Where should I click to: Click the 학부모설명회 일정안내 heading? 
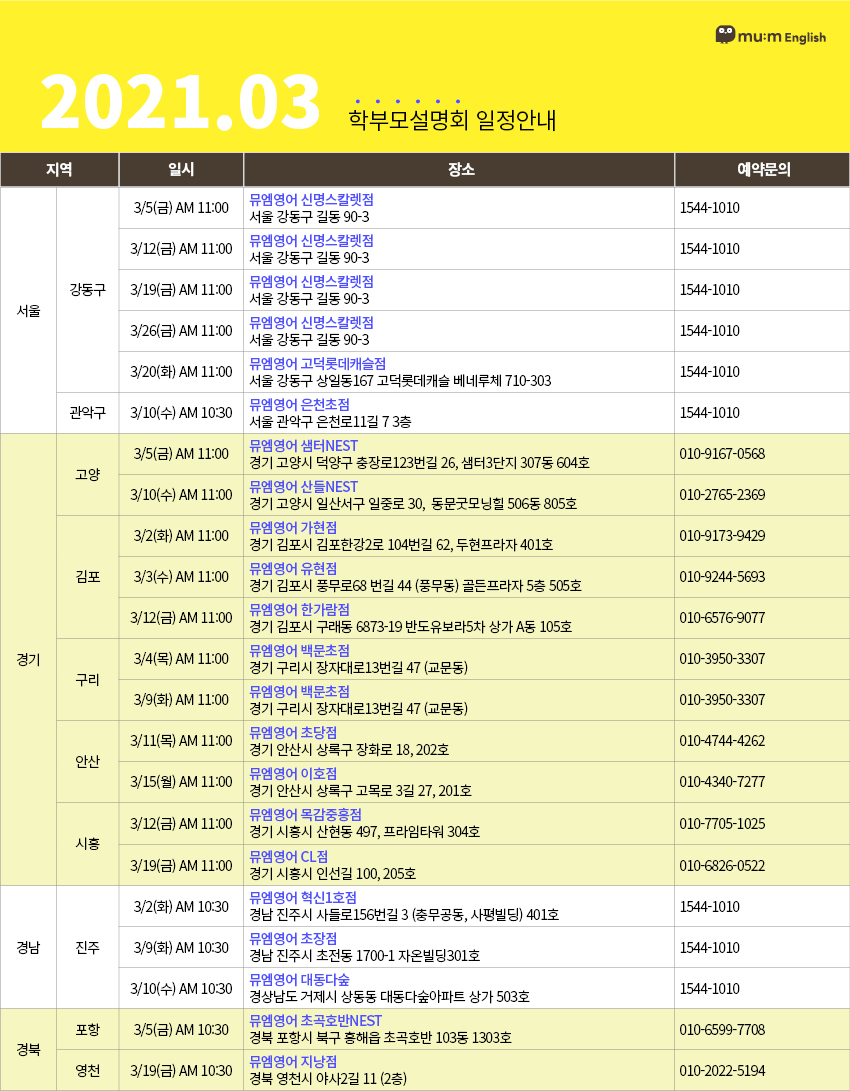click(452, 120)
